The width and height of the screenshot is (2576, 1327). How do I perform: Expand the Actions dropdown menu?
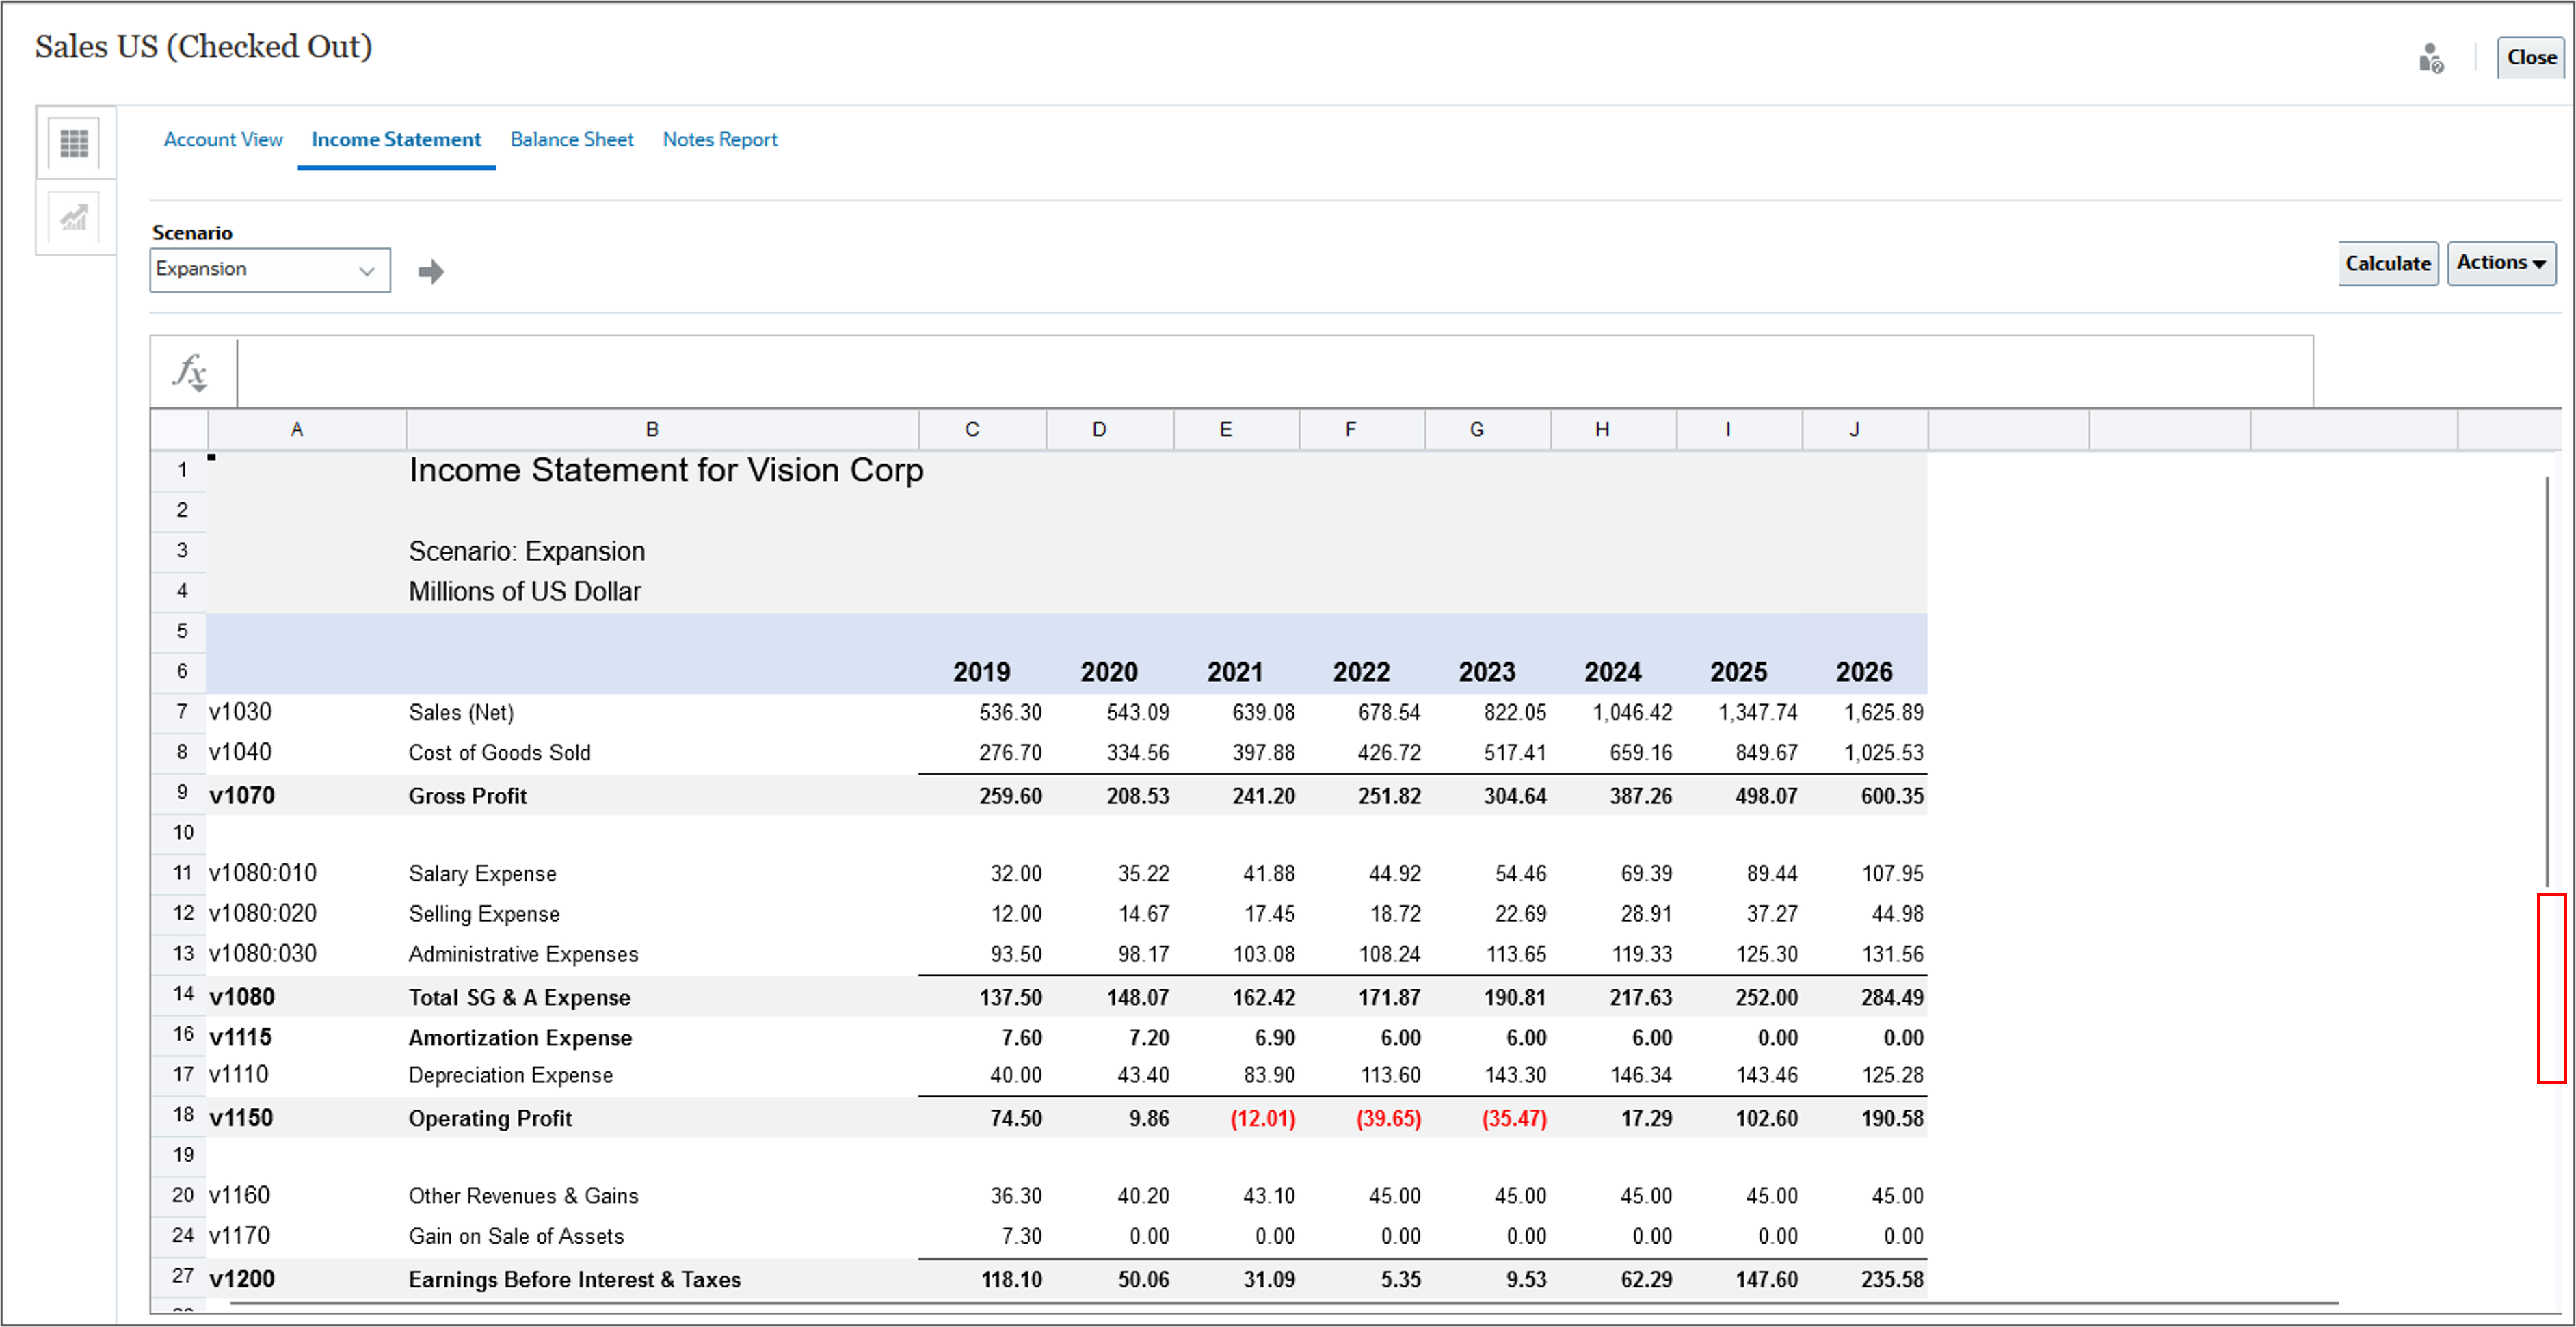(x=2501, y=263)
